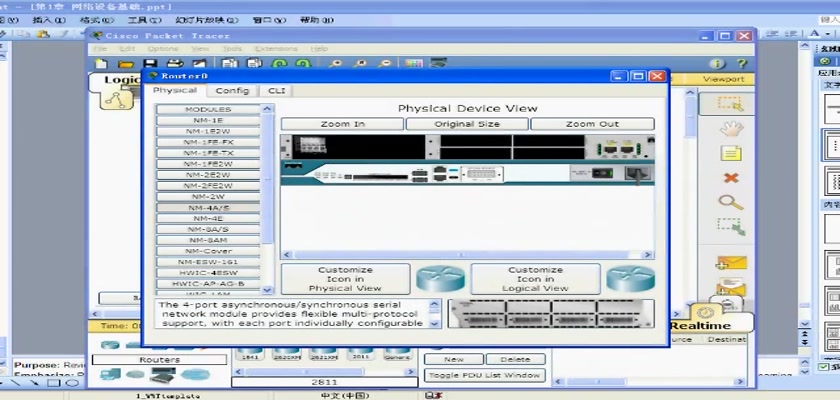Click the blue Network Information icon

(x=717, y=64)
